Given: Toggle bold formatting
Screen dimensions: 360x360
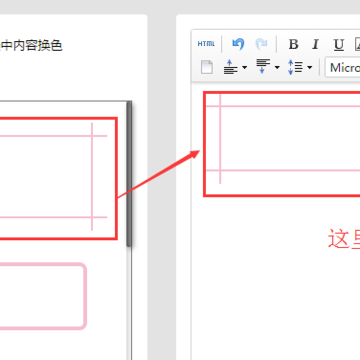Looking at the screenshot, I should [x=293, y=44].
